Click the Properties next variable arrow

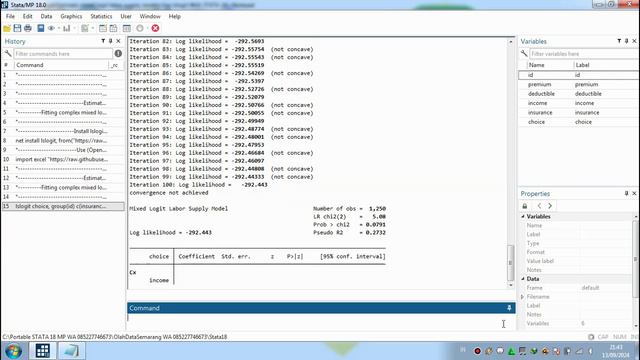click(x=550, y=206)
